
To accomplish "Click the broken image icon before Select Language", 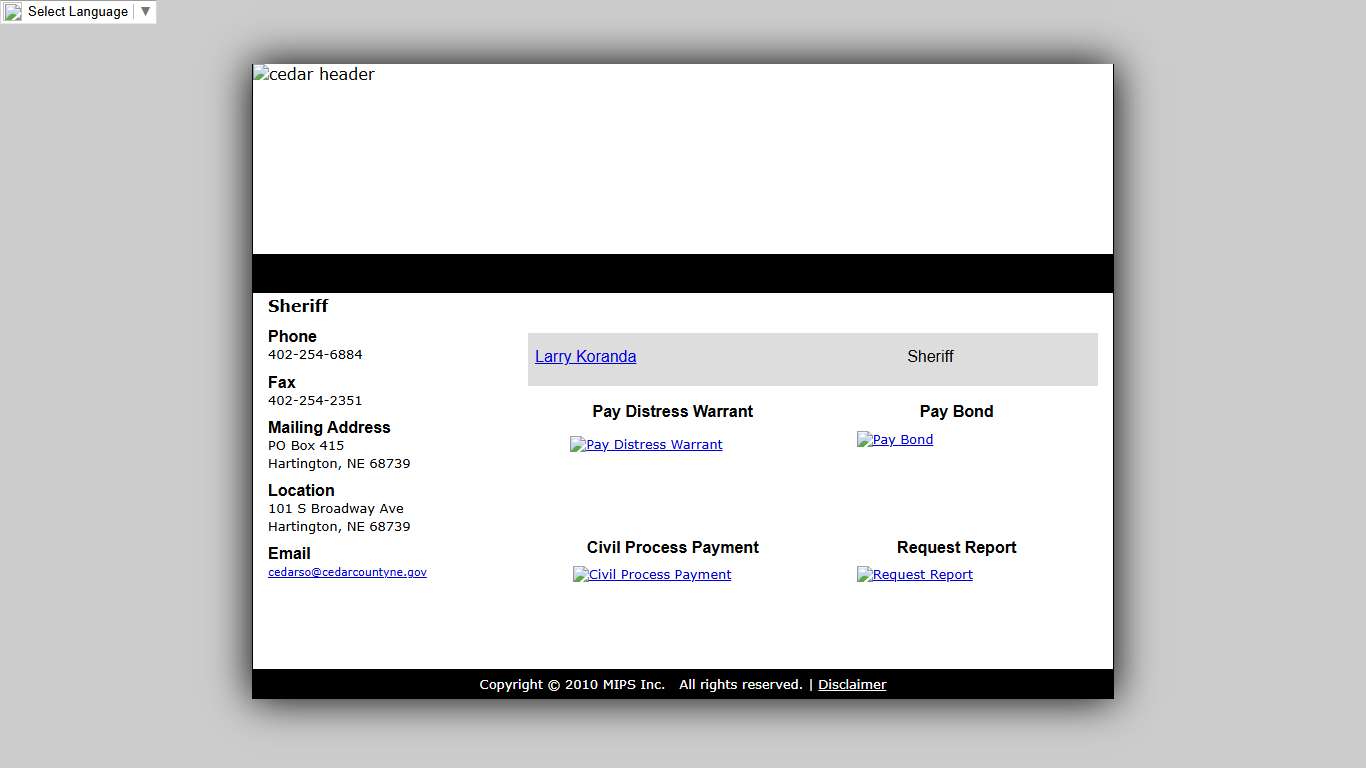I will pyautogui.click(x=13, y=12).
